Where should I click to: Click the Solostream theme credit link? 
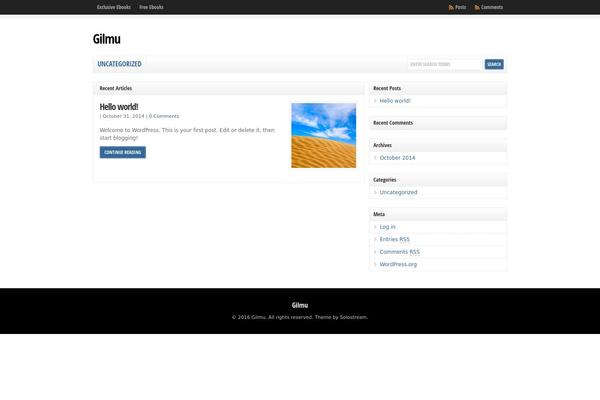click(x=353, y=317)
